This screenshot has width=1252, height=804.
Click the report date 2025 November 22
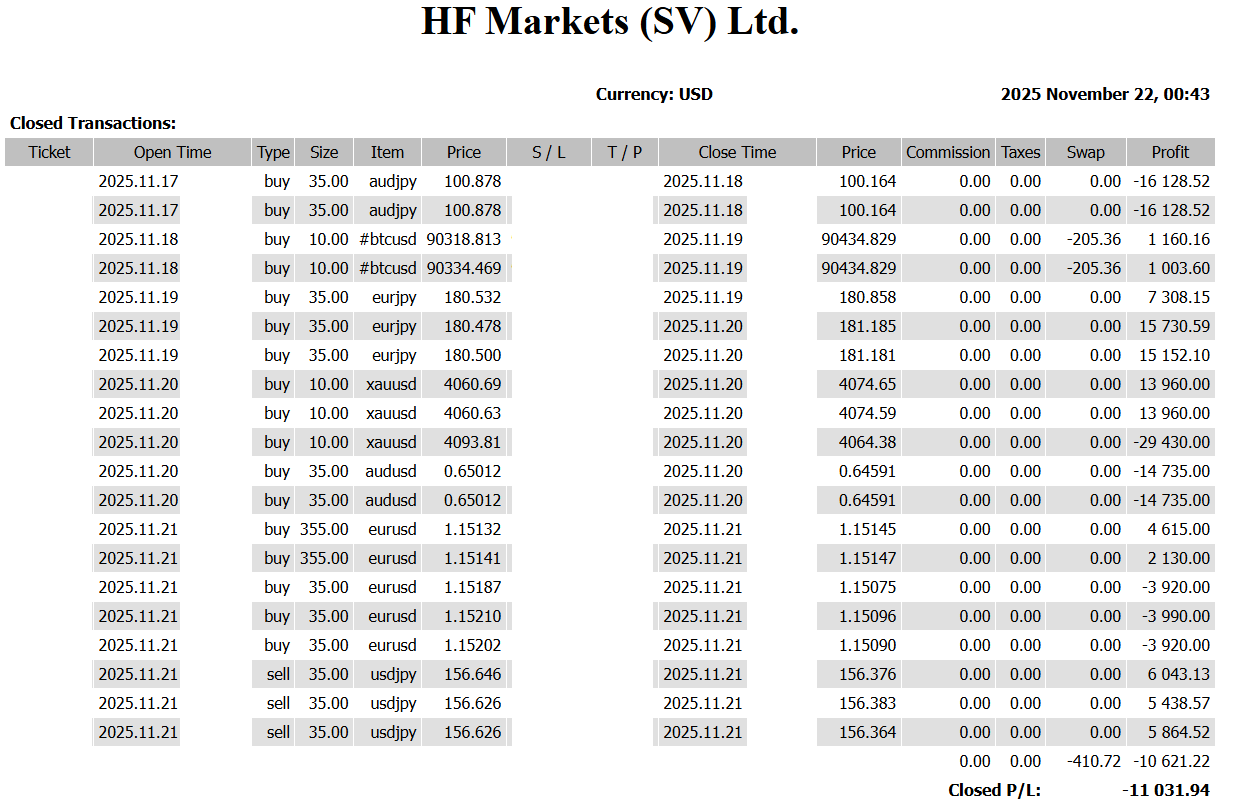click(x=1104, y=94)
